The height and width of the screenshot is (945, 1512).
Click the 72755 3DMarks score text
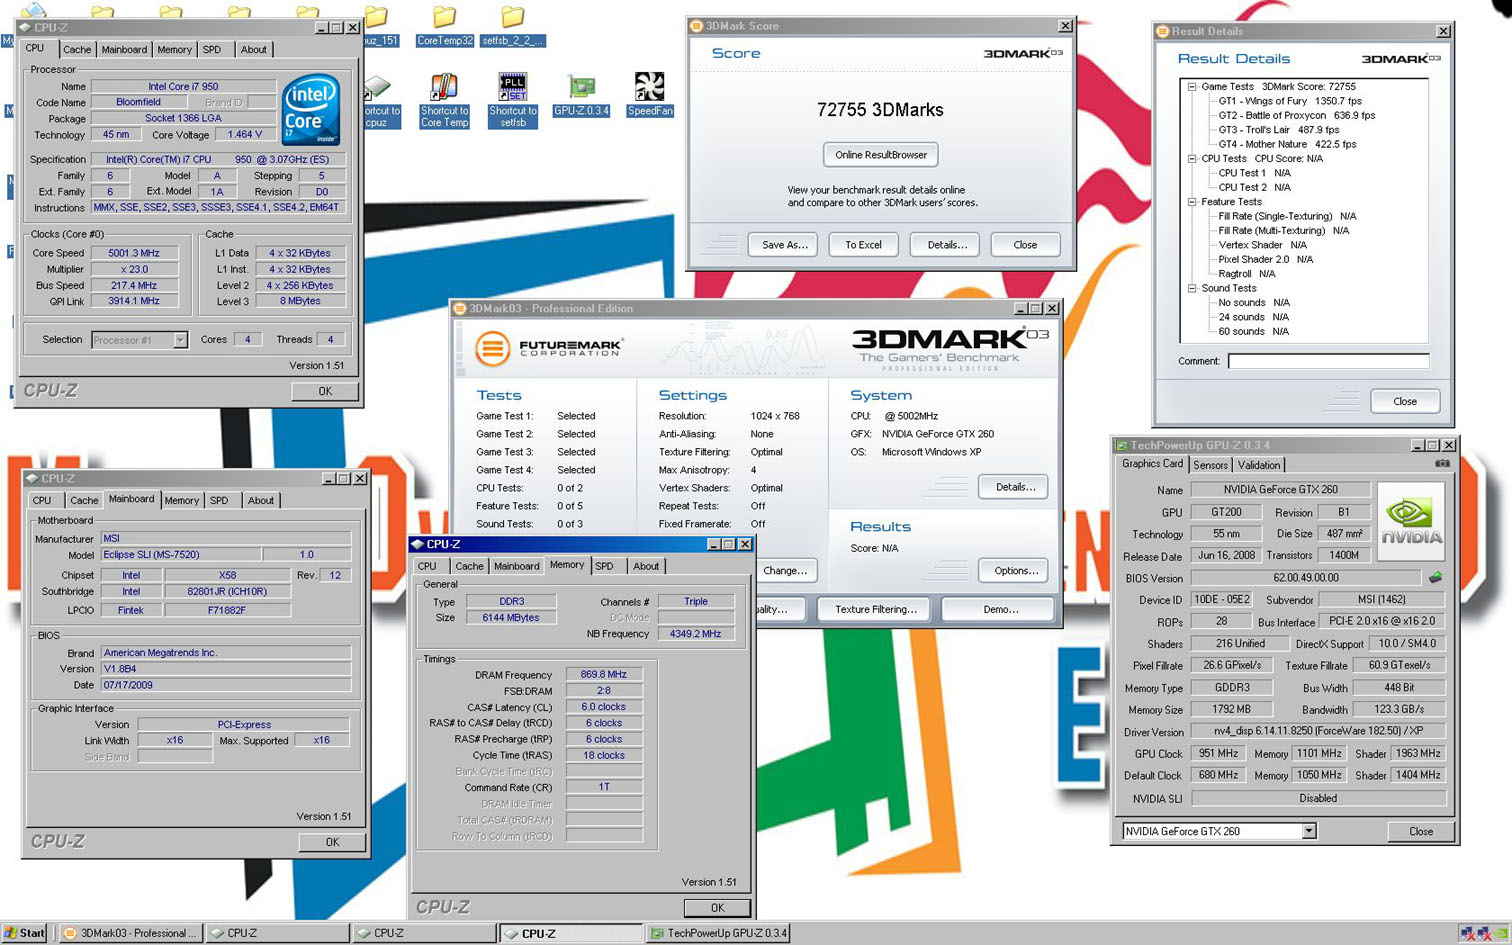tap(880, 110)
